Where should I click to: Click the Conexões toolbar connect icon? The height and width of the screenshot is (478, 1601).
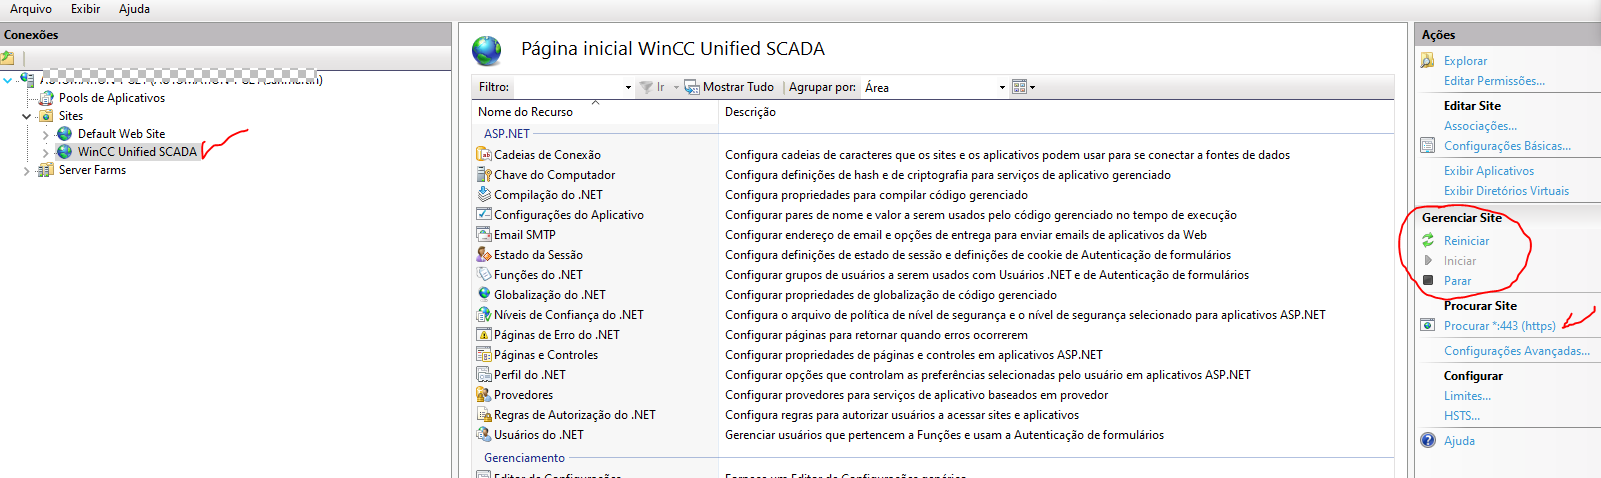[8, 58]
